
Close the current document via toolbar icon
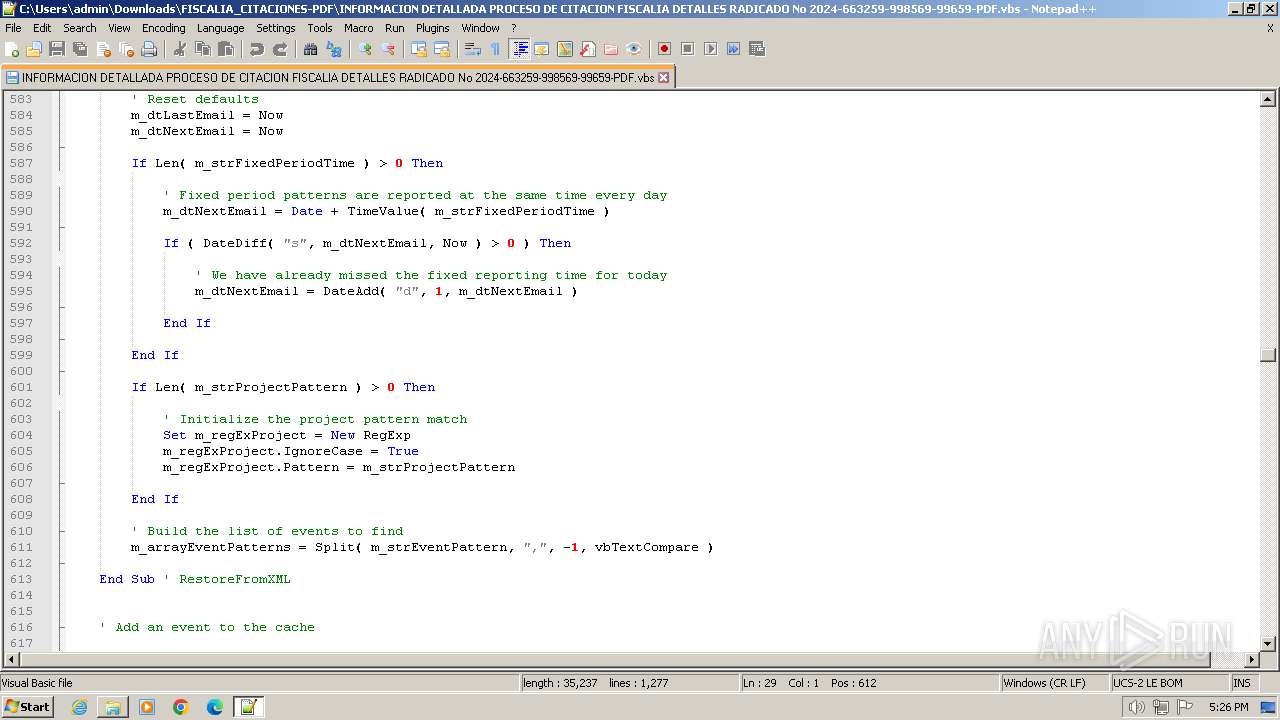[x=103, y=49]
